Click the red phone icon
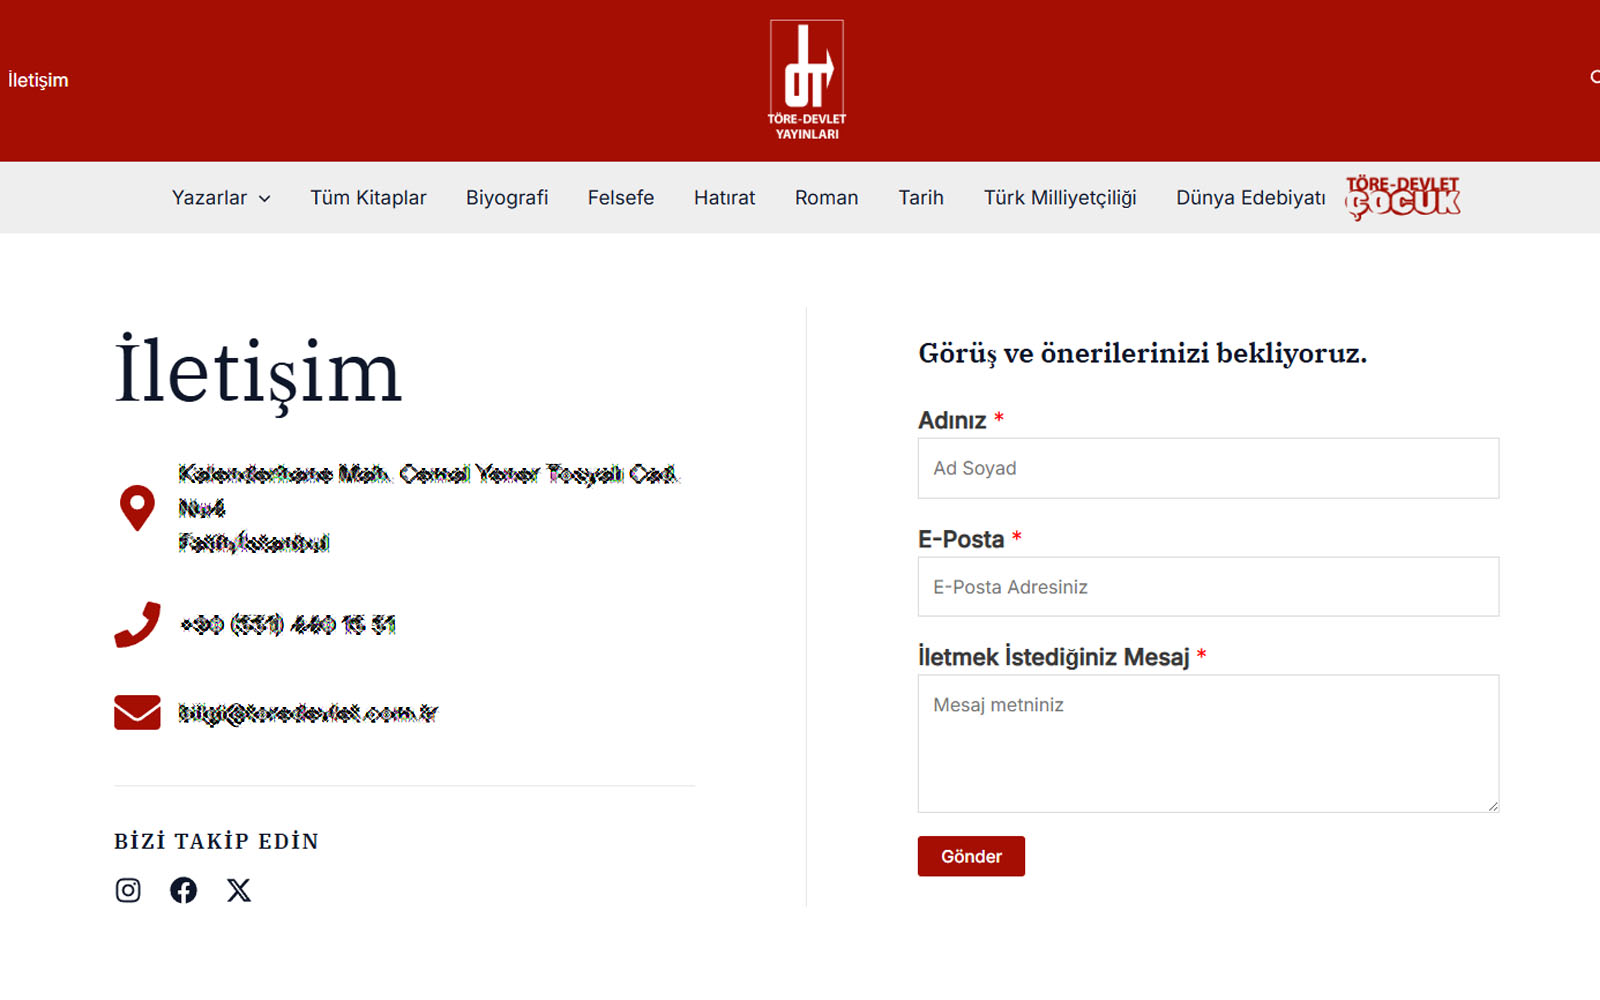The image size is (1600, 1000). 137,625
